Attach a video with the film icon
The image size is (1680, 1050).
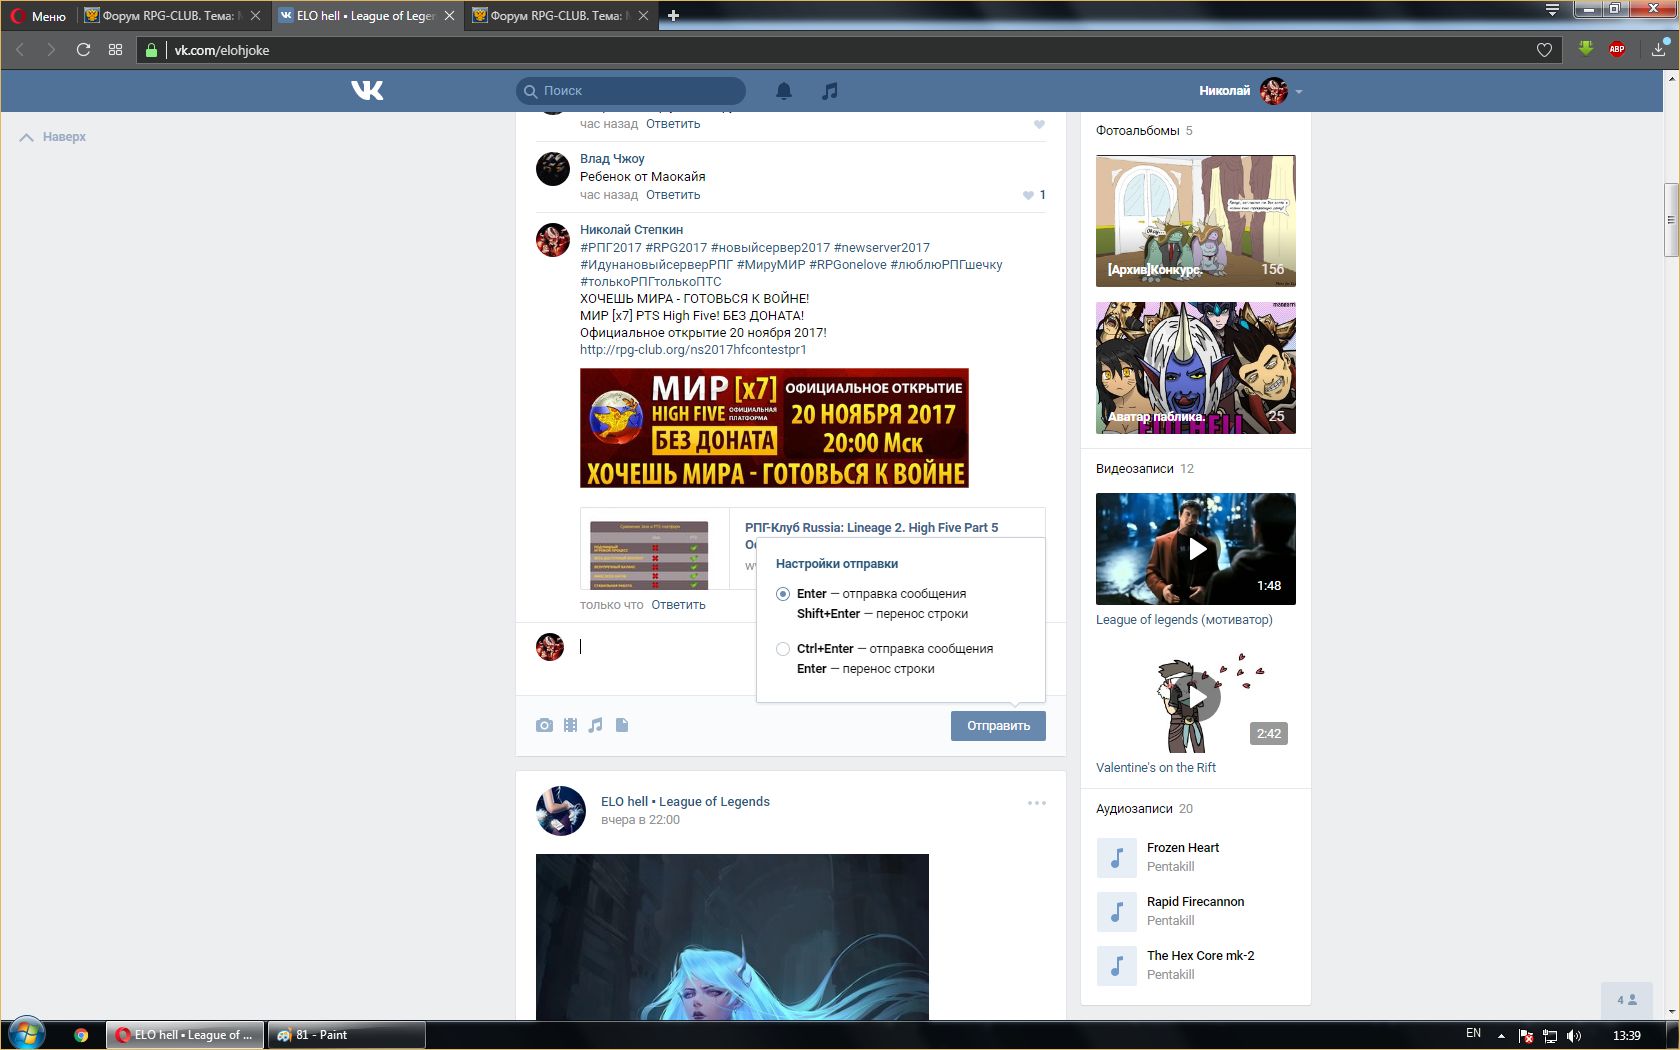tap(570, 725)
